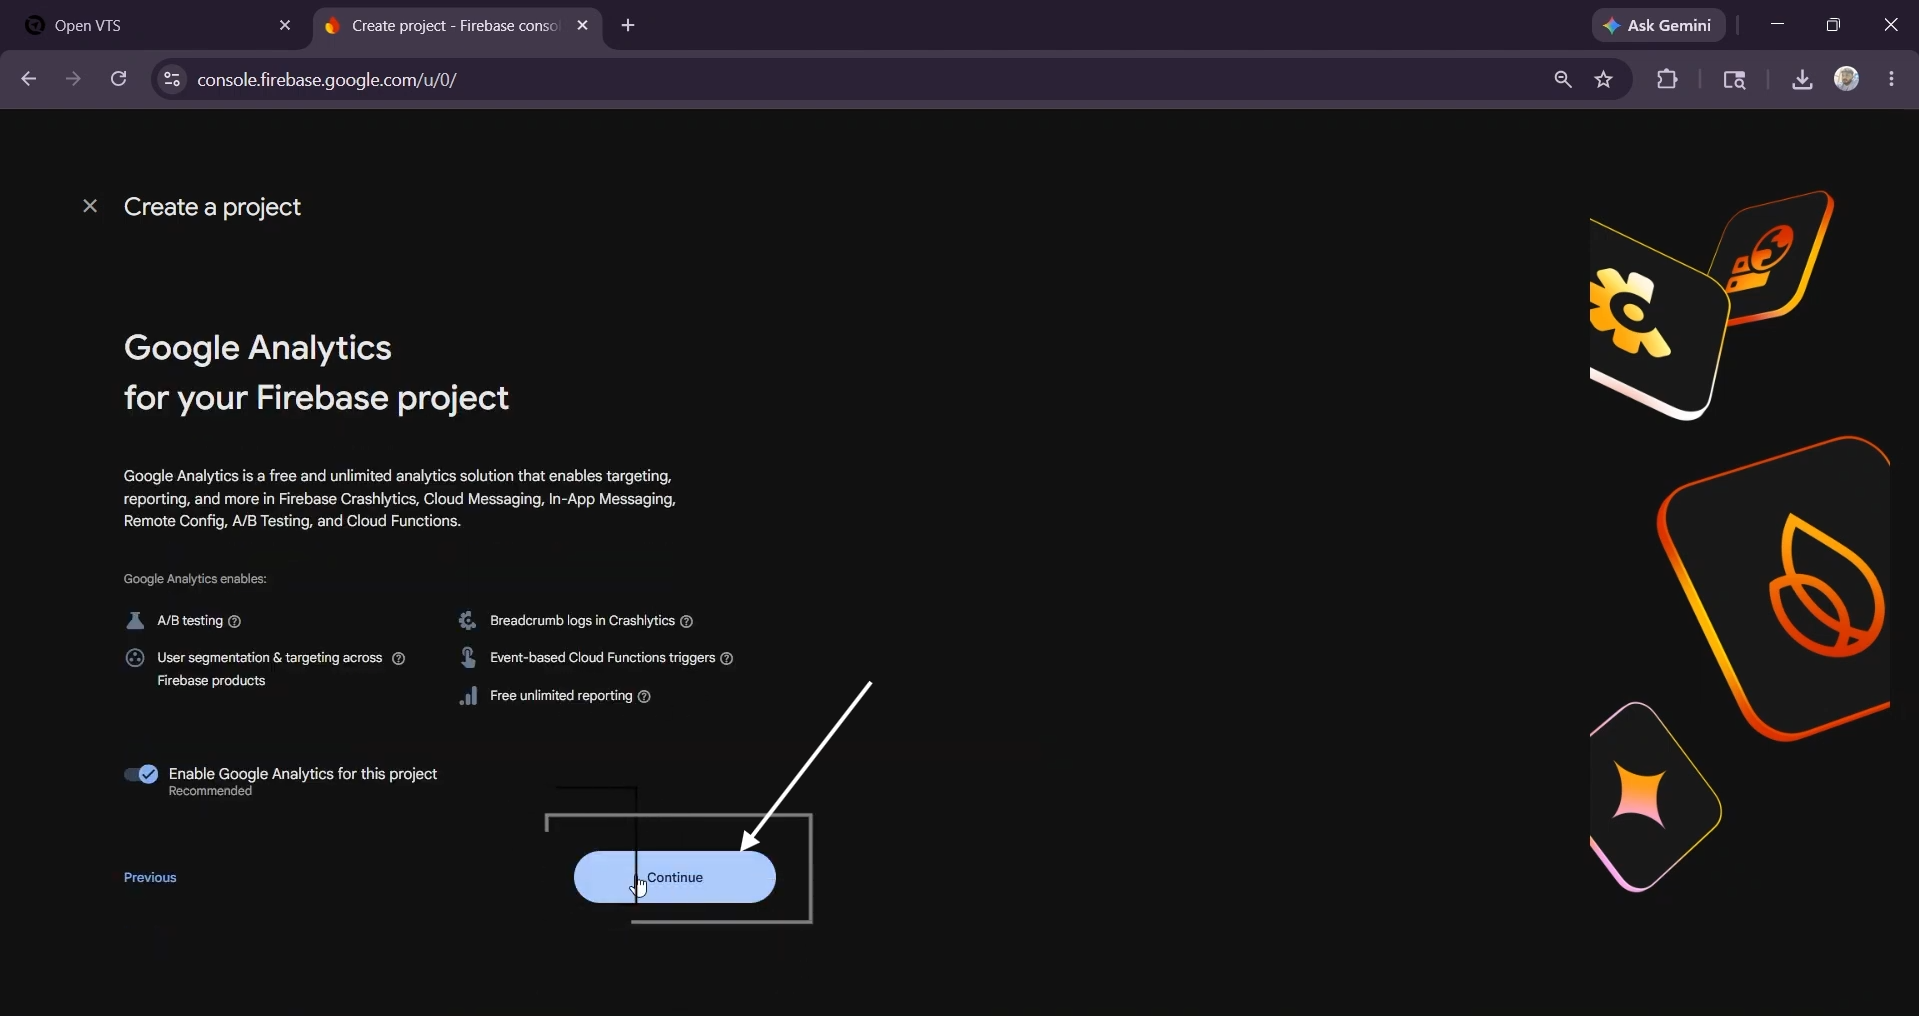1919x1016 pixels.
Task: Open the Google Lens search icon in toolbar
Action: pos(1736,80)
